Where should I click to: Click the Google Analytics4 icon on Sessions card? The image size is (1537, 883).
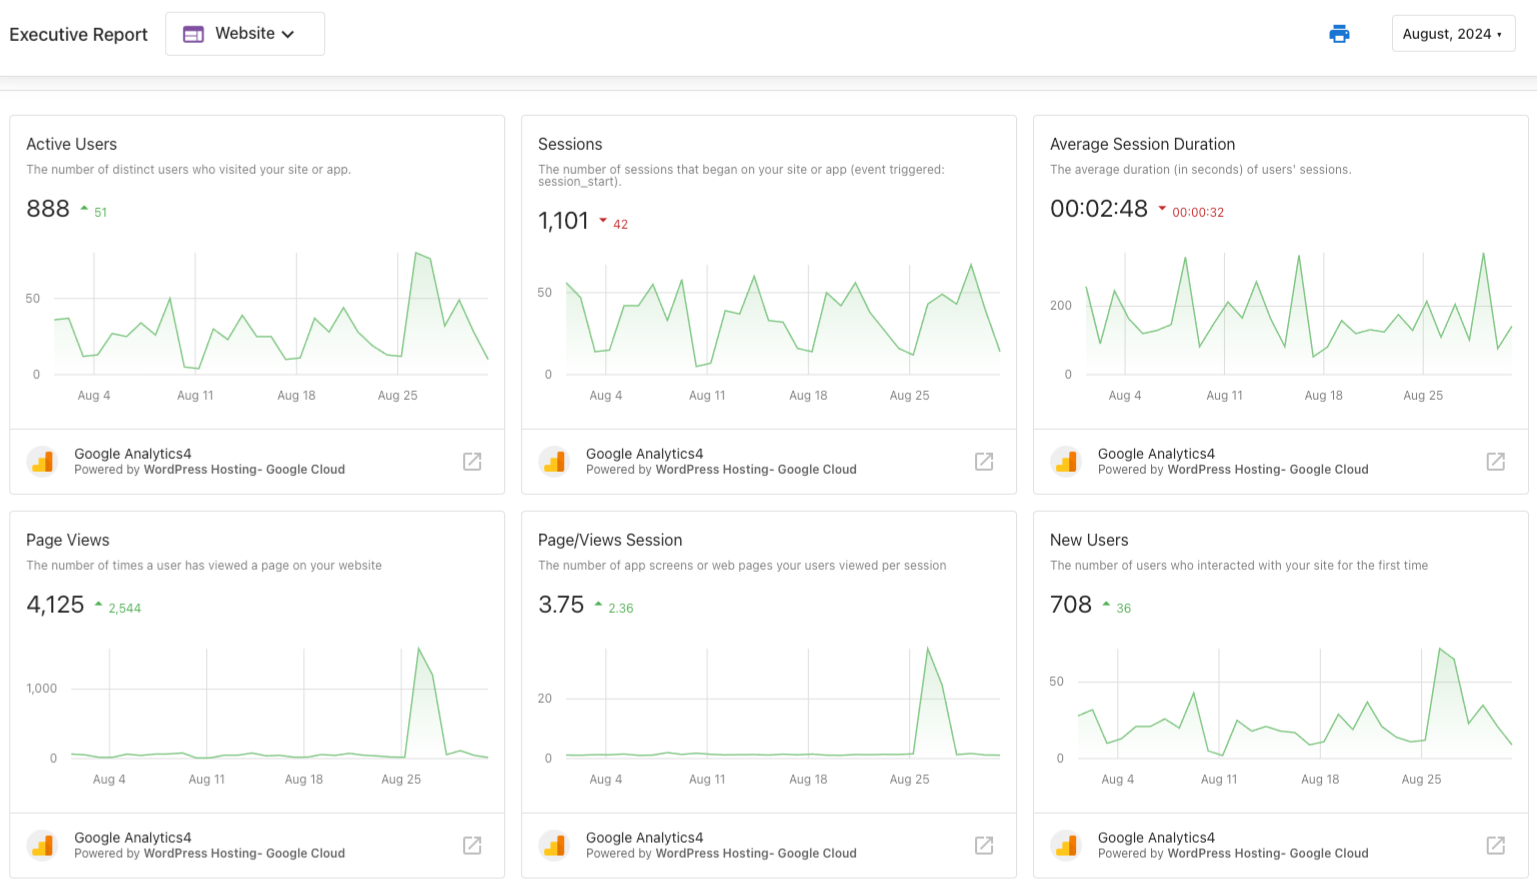(x=554, y=461)
